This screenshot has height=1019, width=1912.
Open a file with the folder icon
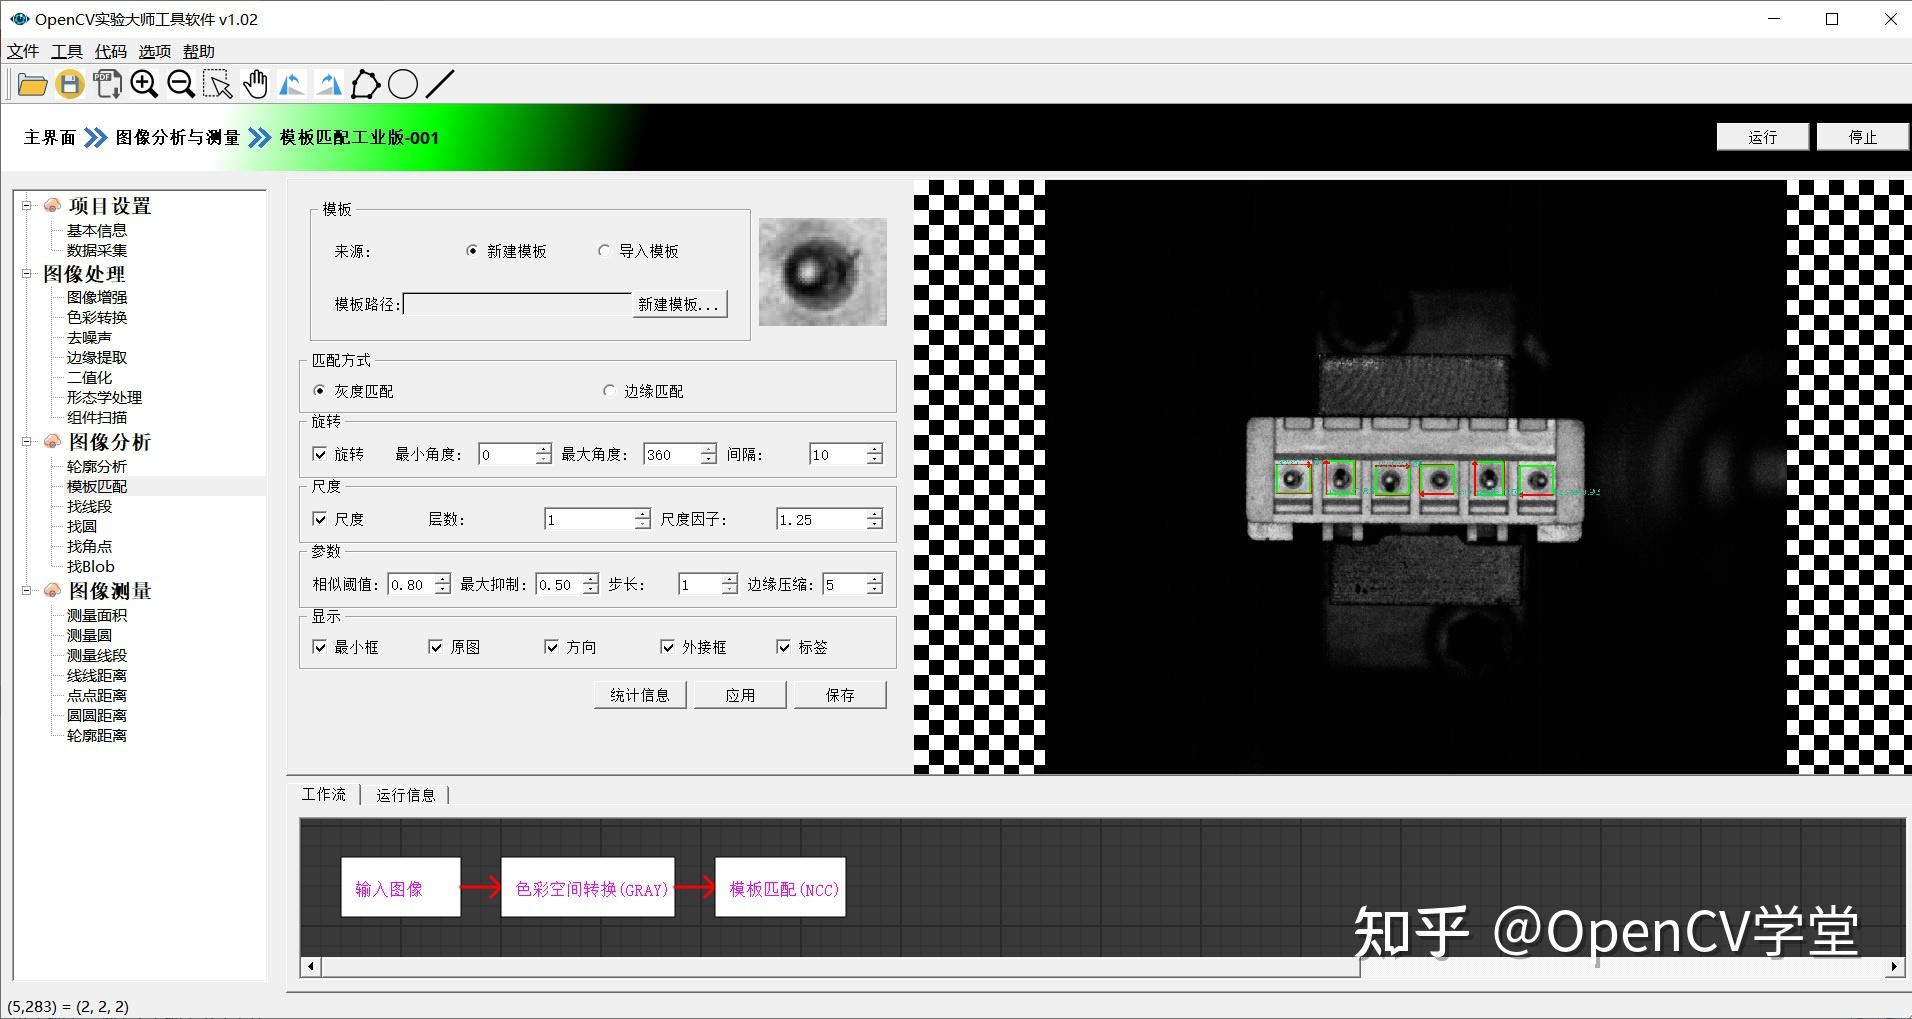coord(33,84)
